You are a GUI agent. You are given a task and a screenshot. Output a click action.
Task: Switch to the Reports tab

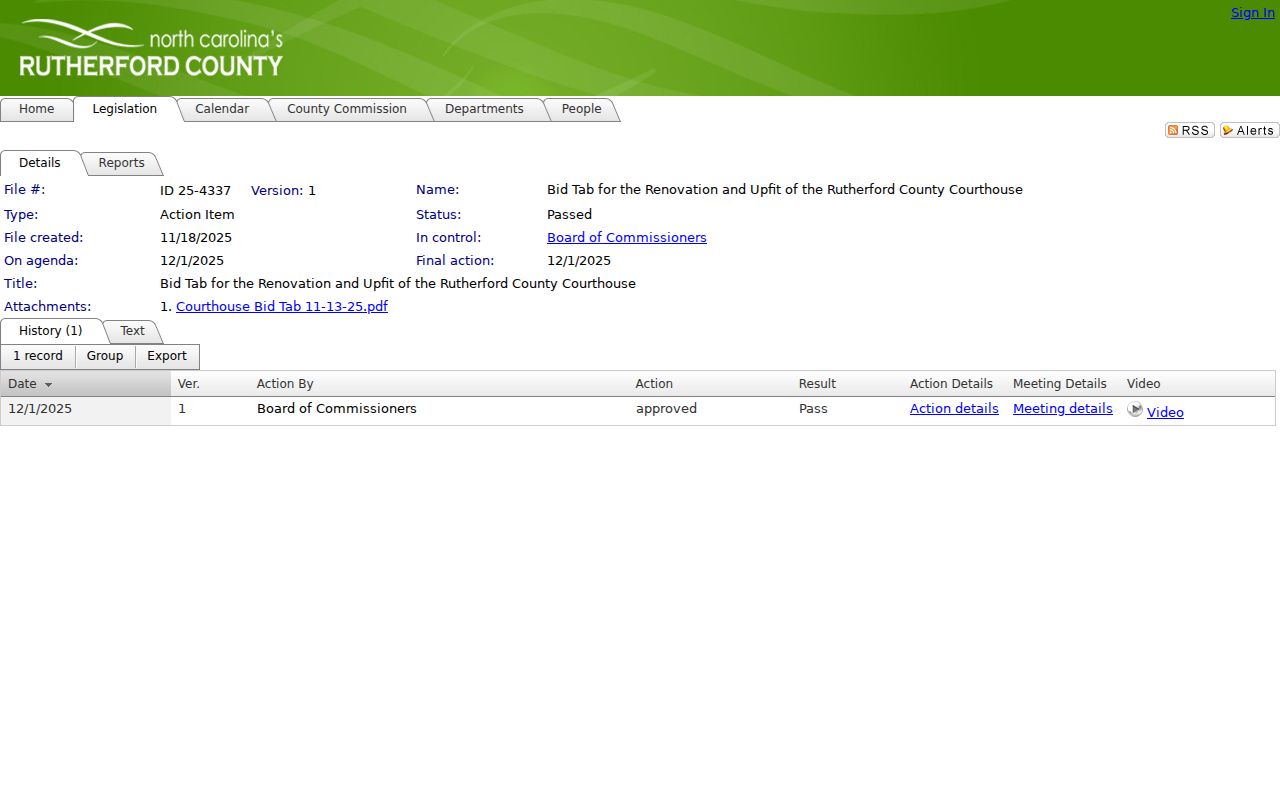[x=121, y=163]
